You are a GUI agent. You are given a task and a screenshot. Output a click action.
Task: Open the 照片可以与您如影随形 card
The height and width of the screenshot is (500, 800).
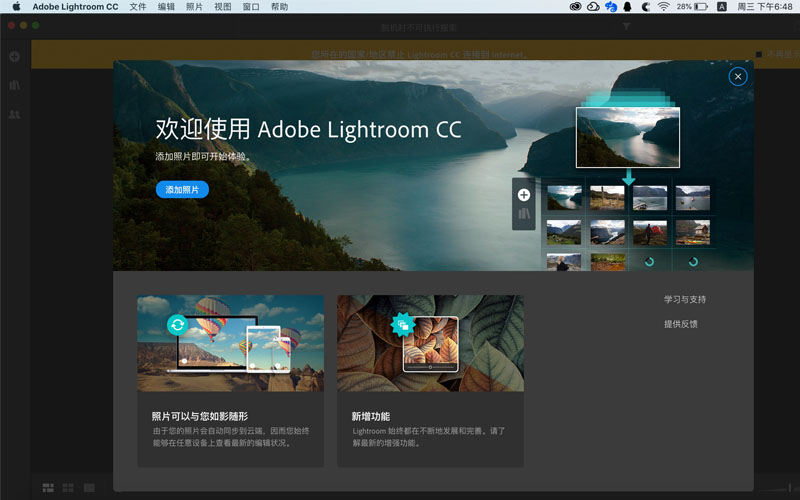[231, 381]
